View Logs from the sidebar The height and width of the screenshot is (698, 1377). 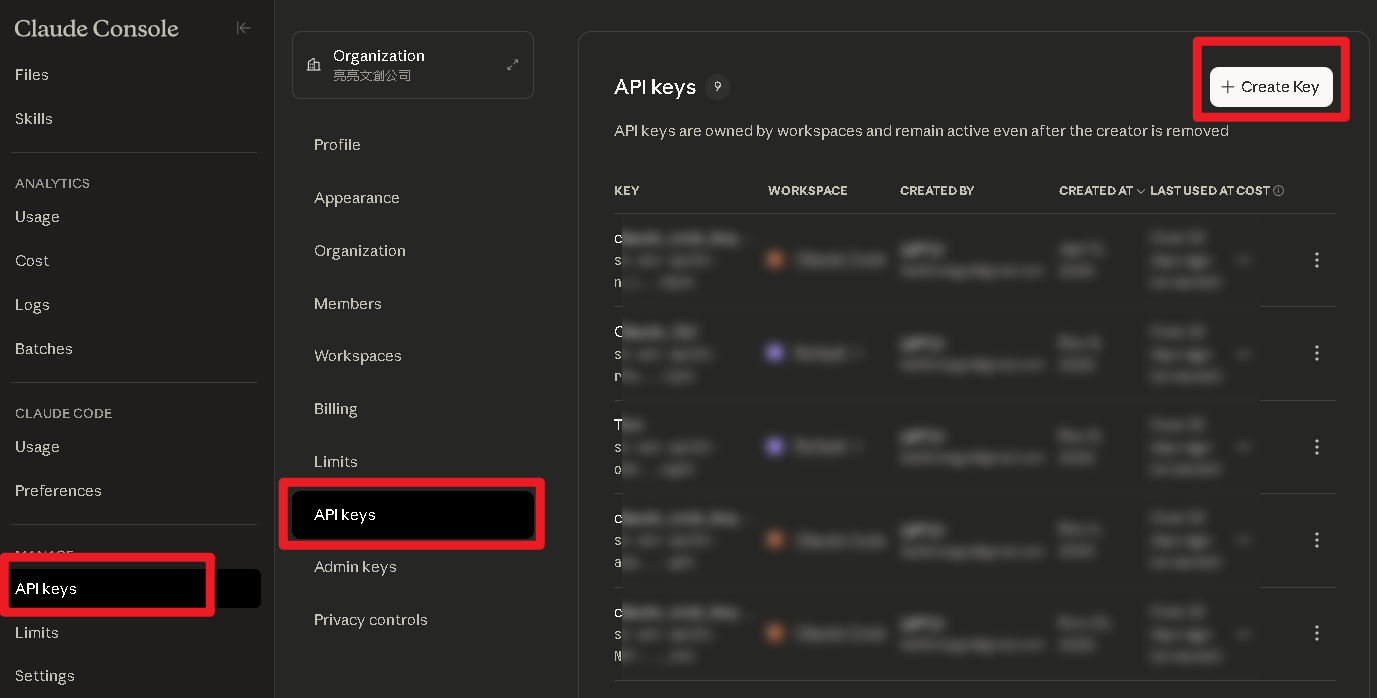tap(32, 304)
